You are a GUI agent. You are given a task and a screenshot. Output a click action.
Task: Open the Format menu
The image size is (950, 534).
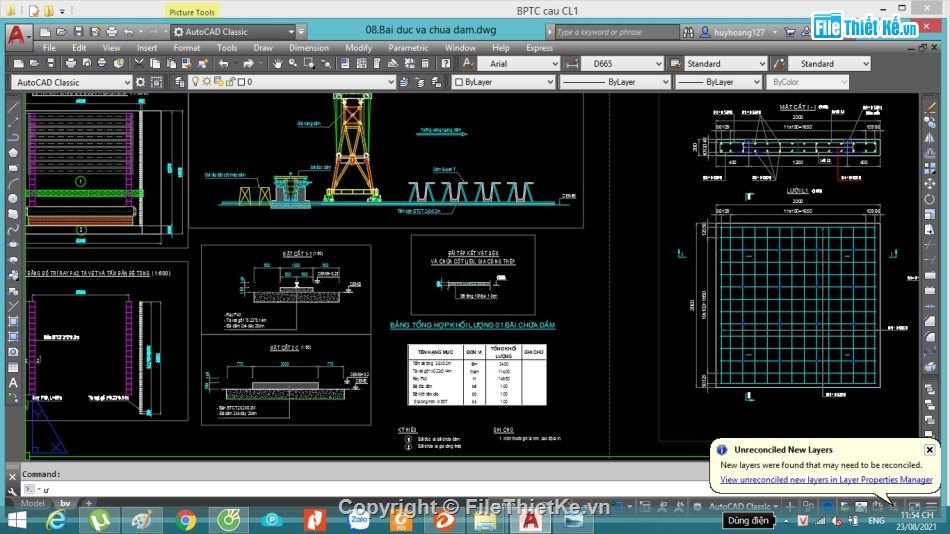[x=187, y=47]
